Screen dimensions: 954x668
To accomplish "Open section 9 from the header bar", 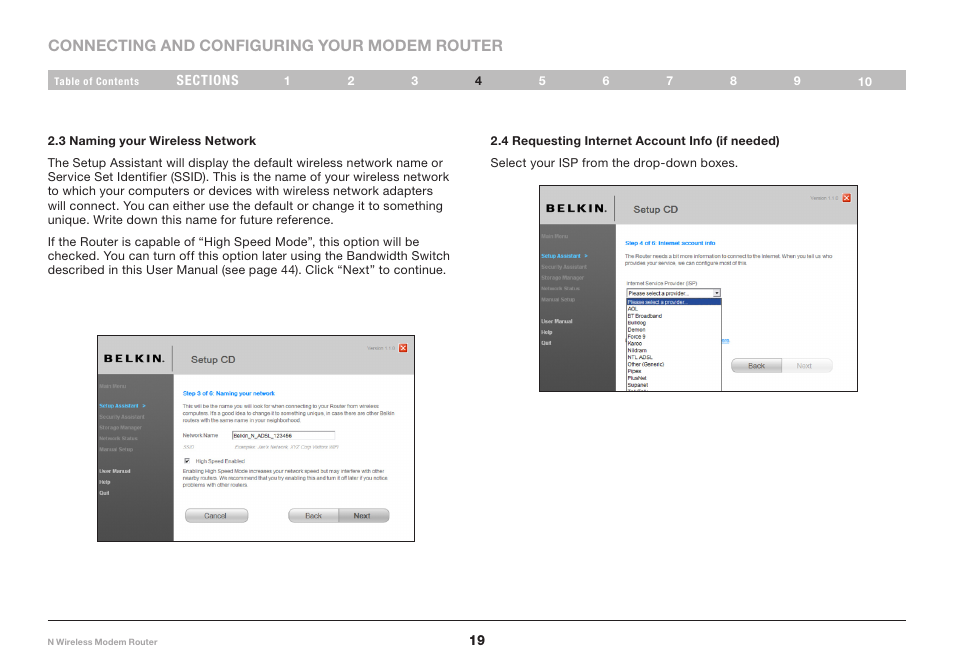I will [x=797, y=81].
